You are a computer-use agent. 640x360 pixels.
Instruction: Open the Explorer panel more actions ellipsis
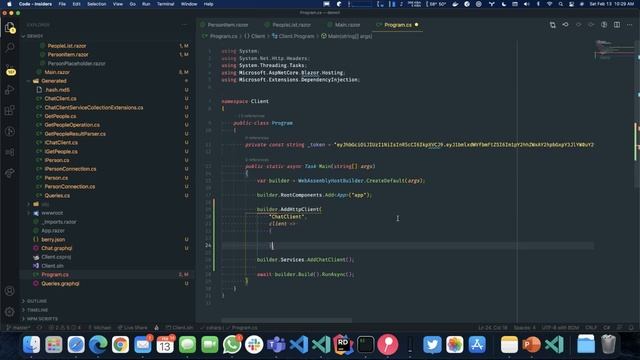(x=184, y=25)
